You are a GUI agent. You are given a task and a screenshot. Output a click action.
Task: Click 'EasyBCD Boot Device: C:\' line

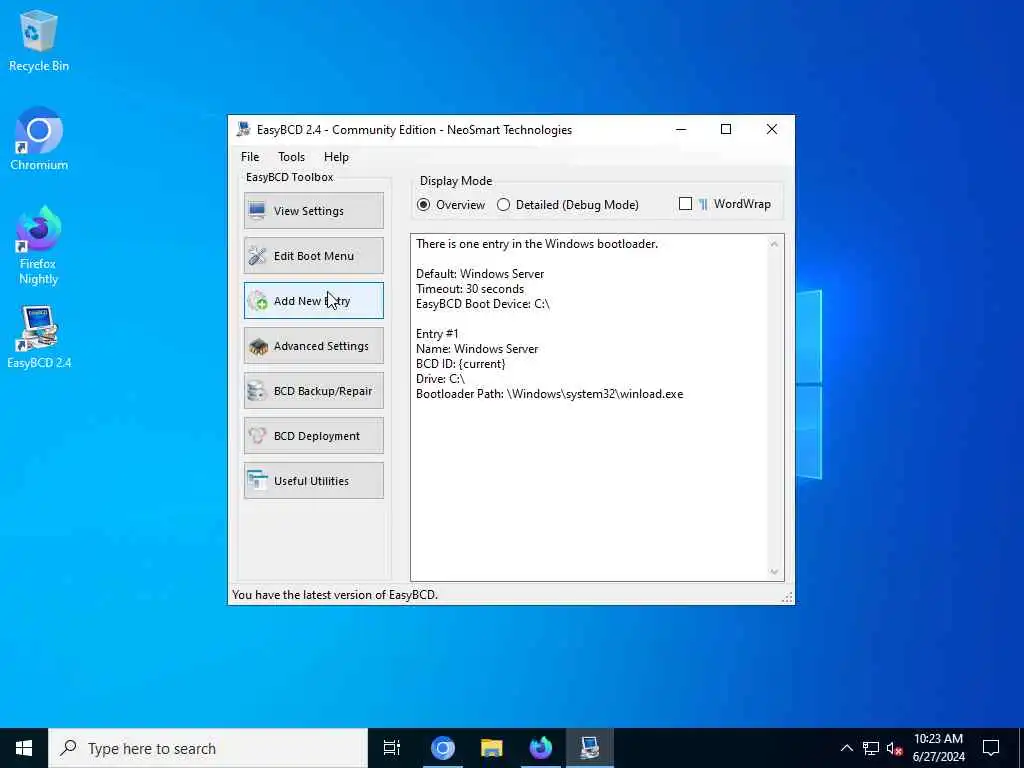pos(483,304)
